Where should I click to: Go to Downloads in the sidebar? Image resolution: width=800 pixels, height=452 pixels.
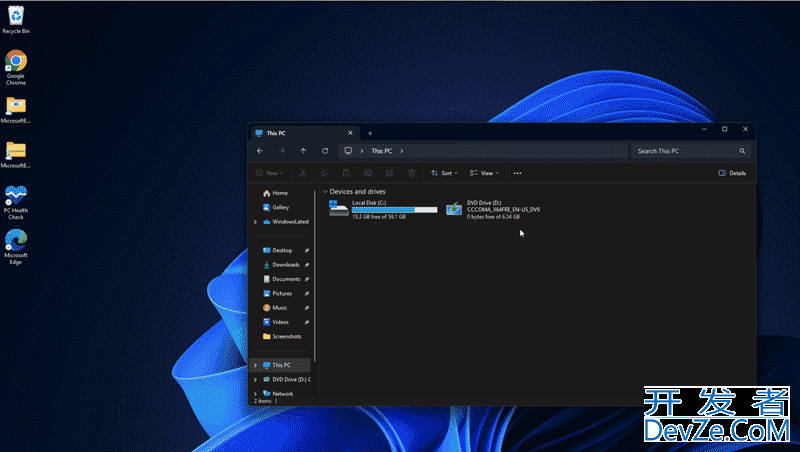(285, 265)
